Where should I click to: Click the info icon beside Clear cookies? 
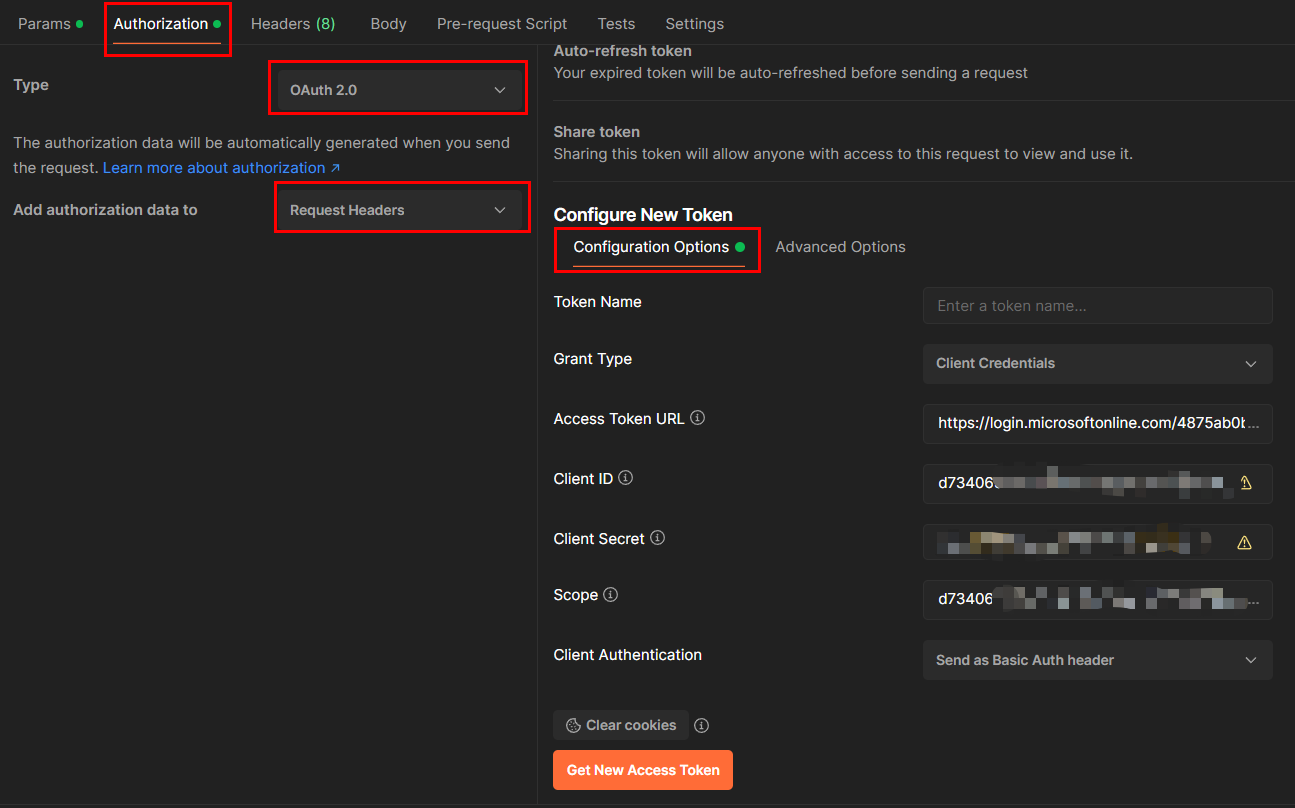[x=702, y=725]
